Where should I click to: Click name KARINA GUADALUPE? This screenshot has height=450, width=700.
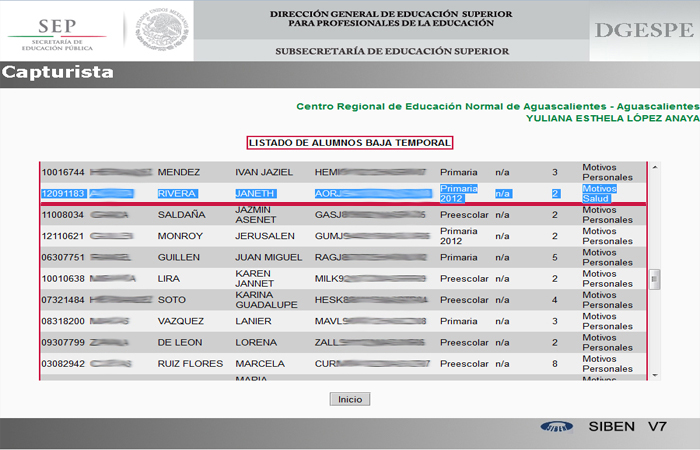pos(266,300)
